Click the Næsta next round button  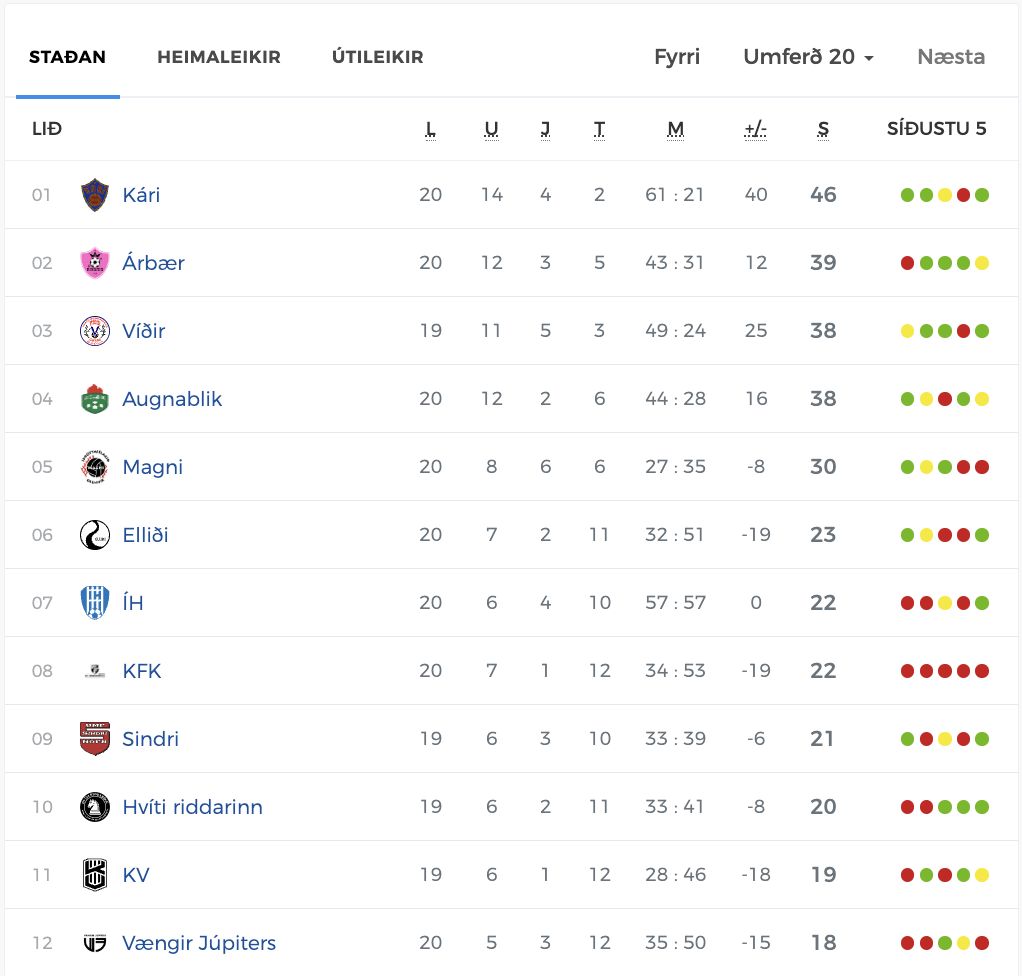[951, 57]
